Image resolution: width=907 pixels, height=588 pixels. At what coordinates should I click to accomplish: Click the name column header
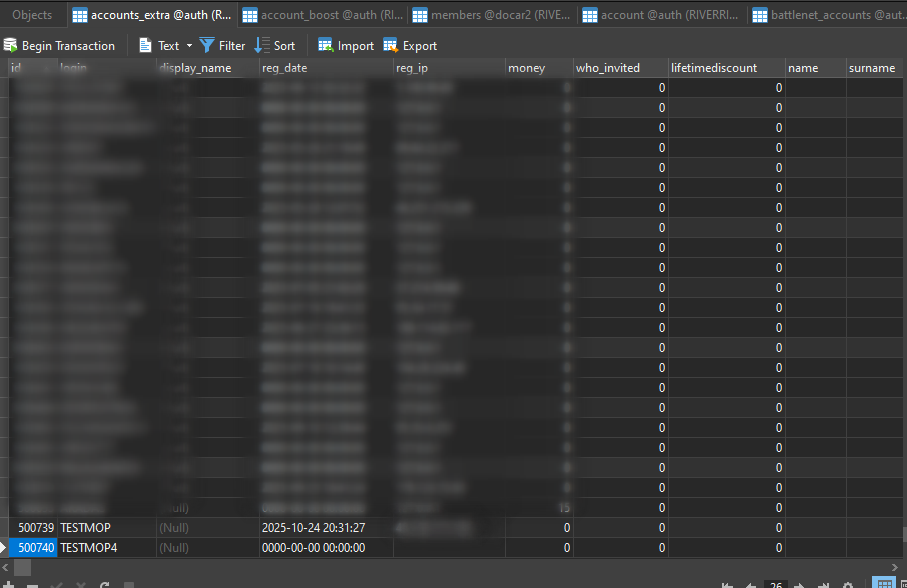tap(816, 68)
